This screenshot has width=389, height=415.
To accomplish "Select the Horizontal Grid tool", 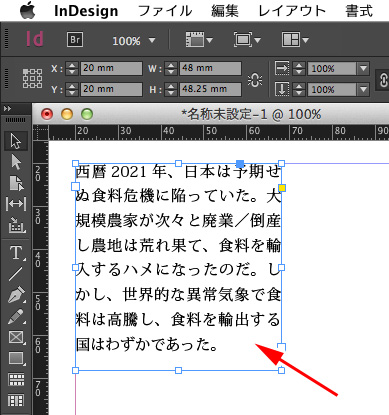I will (16, 379).
